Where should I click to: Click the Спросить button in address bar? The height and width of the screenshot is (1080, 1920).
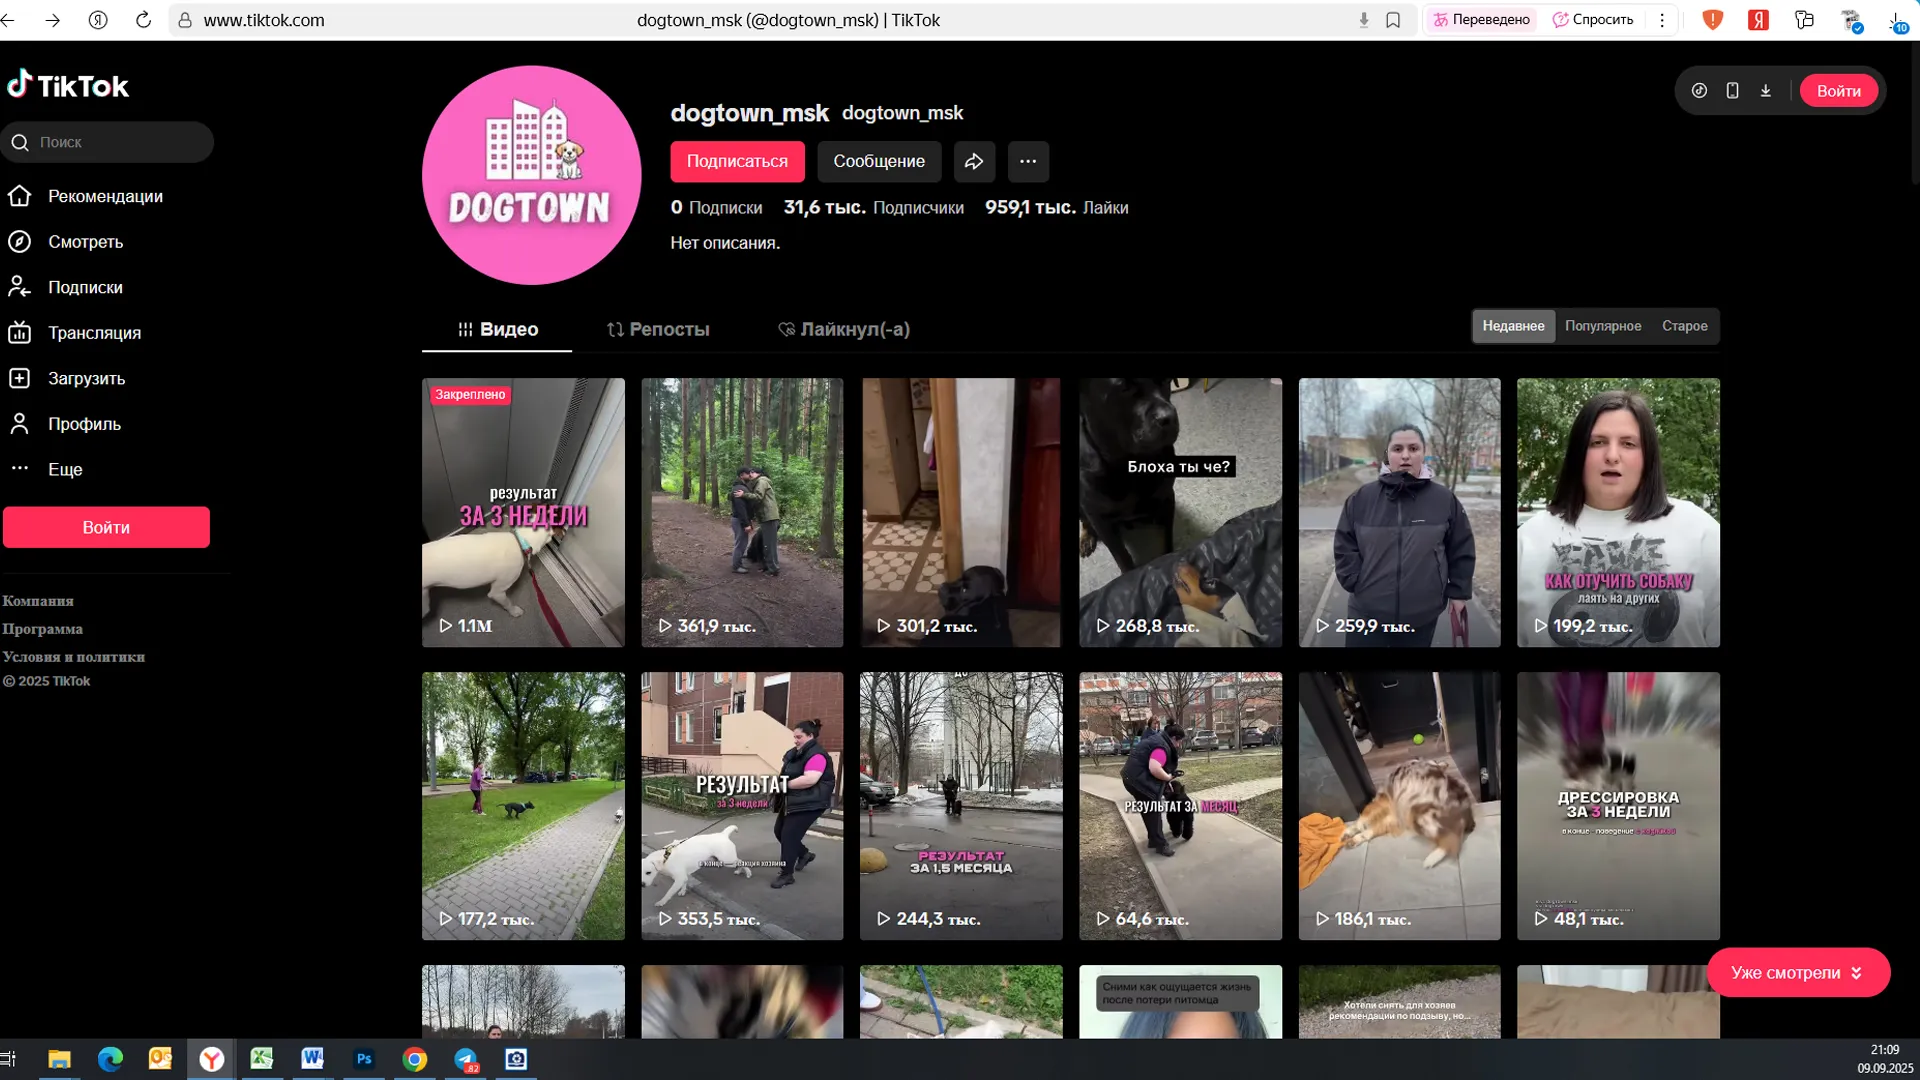(1593, 20)
